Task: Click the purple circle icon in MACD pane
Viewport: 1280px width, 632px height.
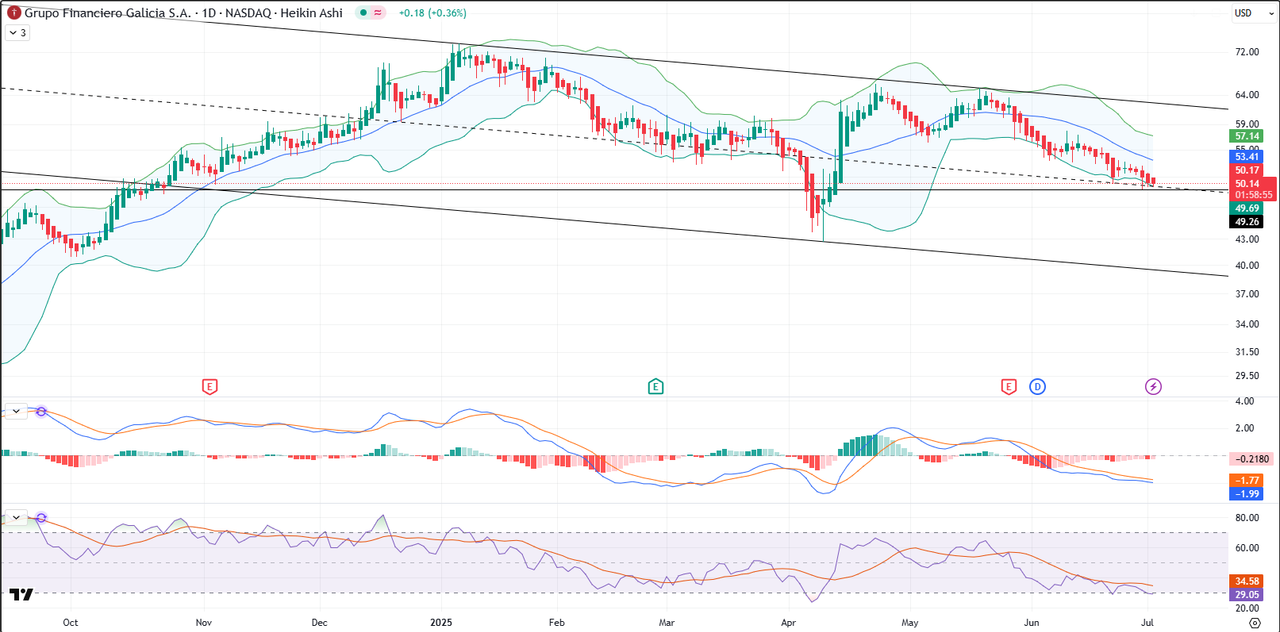Action: [x=41, y=411]
